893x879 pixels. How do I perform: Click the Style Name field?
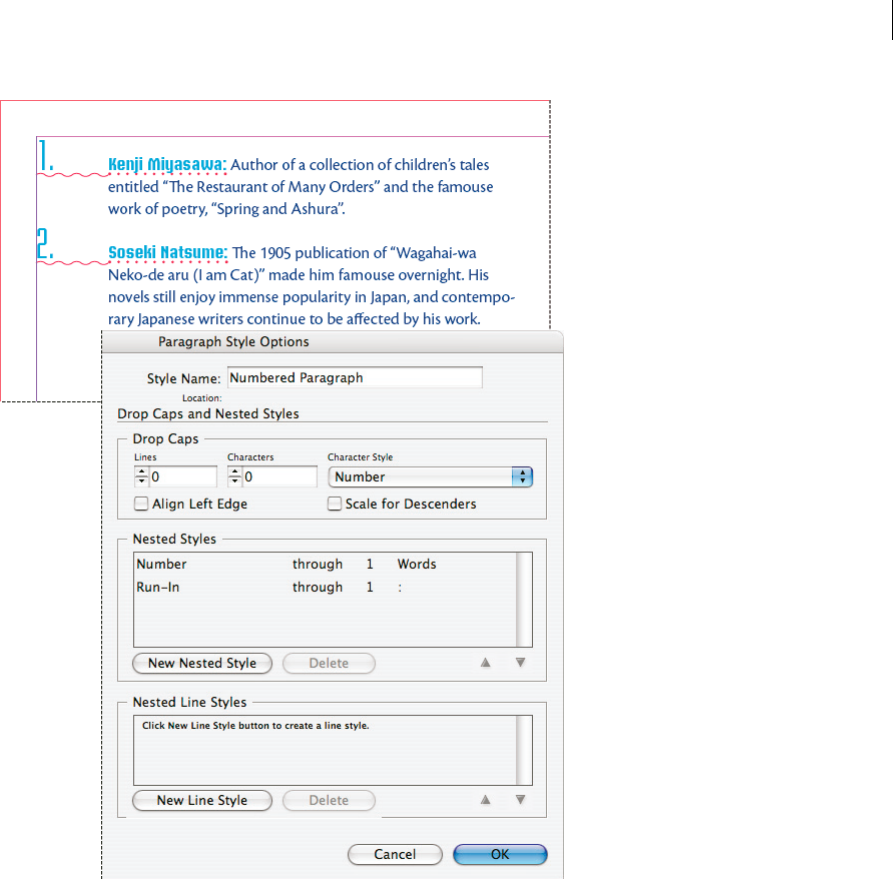tap(355, 378)
